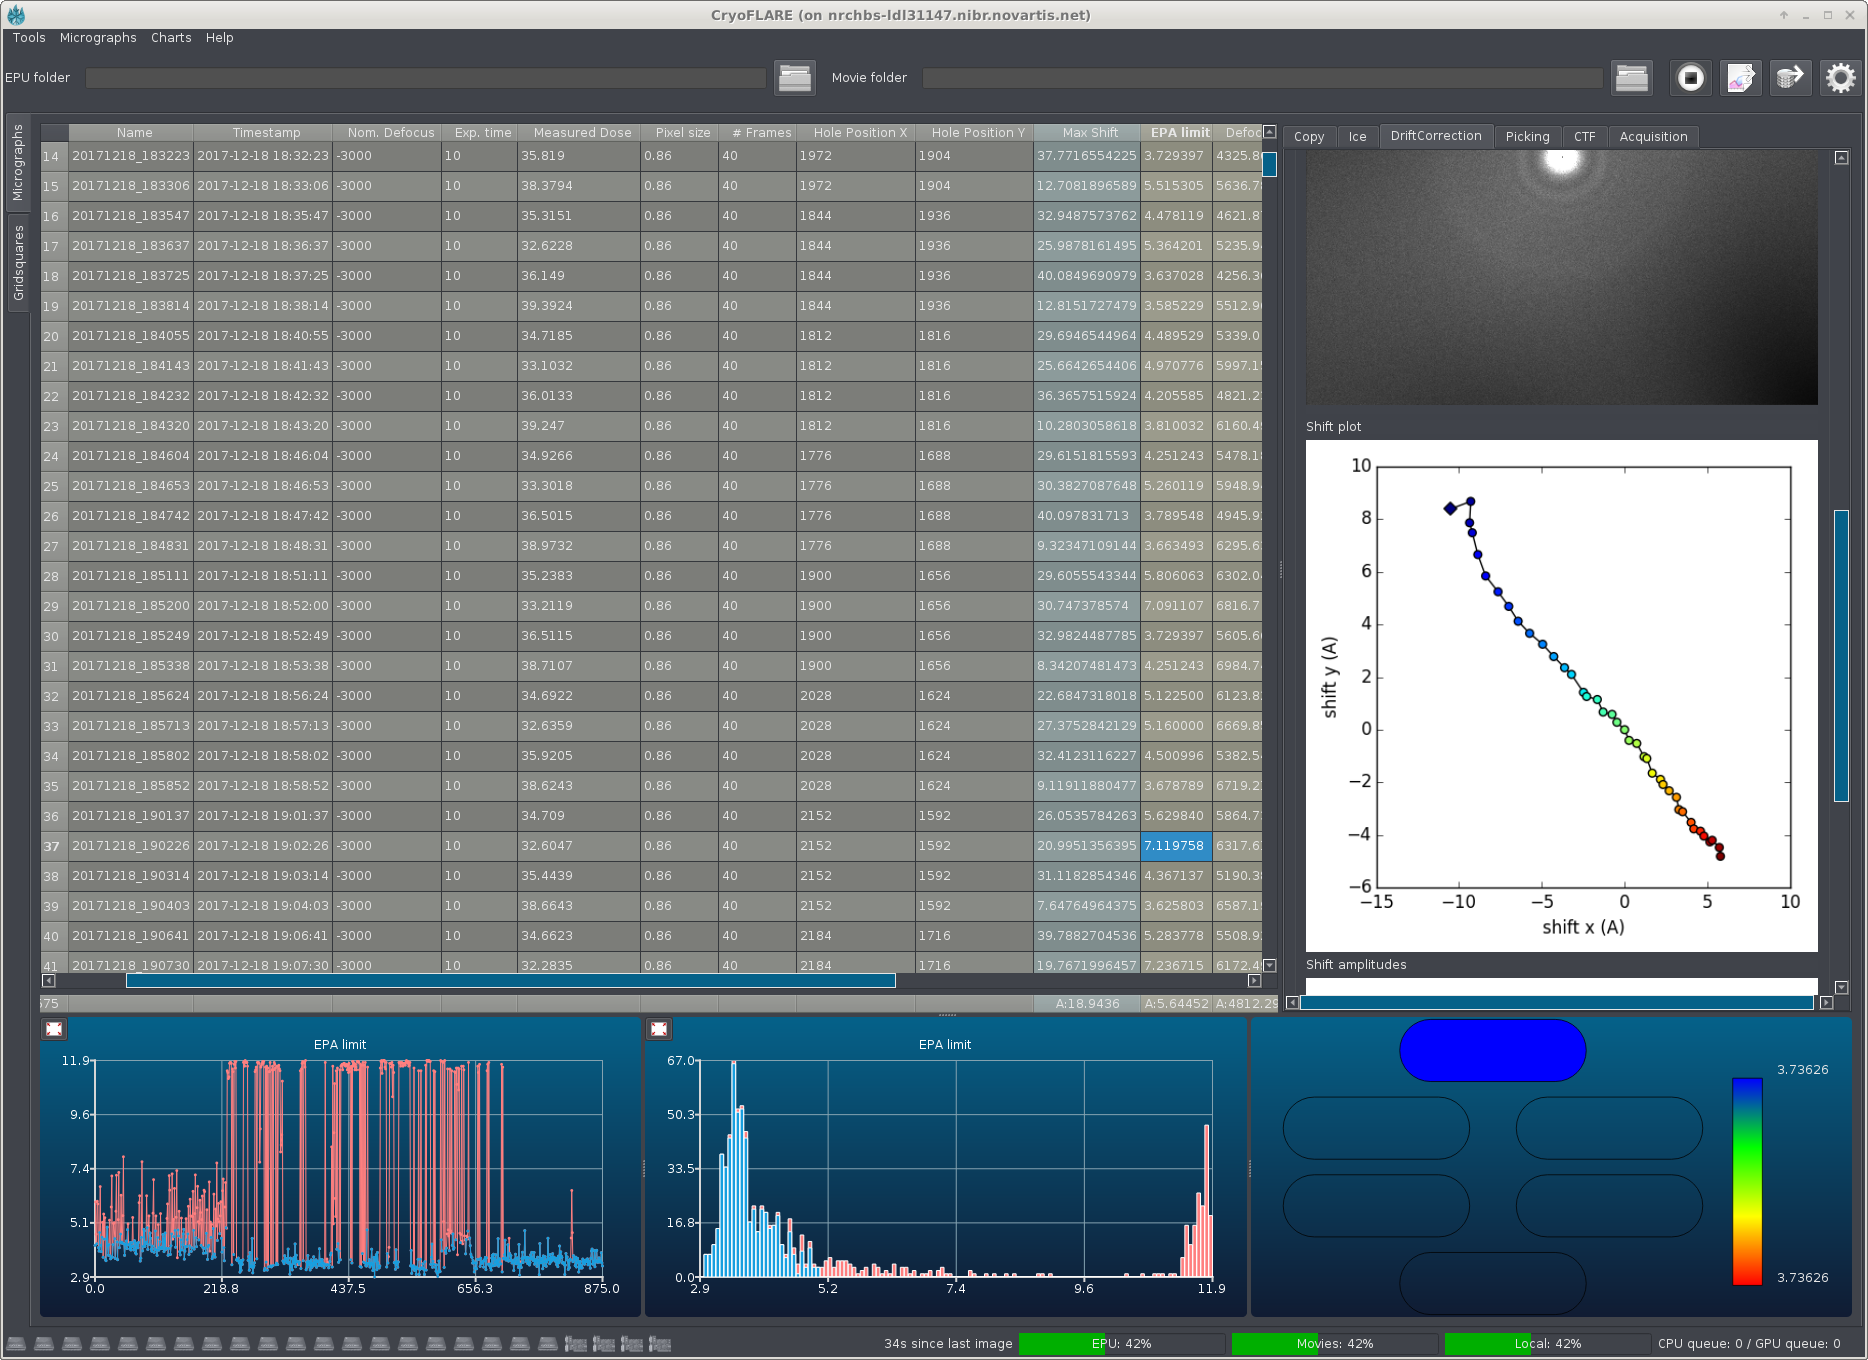
Task: Browse for the Movie folder
Action: (1631, 78)
